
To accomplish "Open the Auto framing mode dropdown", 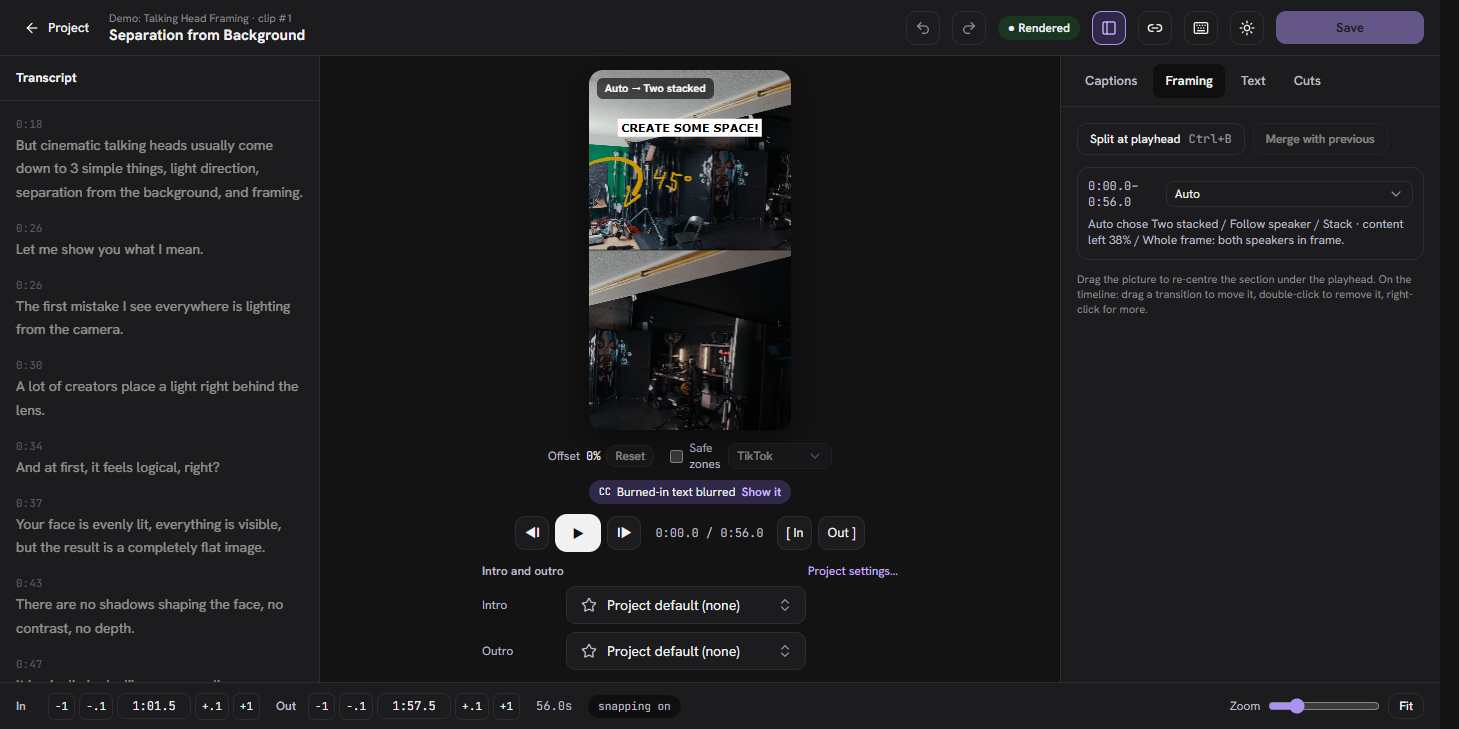I will tap(1289, 194).
